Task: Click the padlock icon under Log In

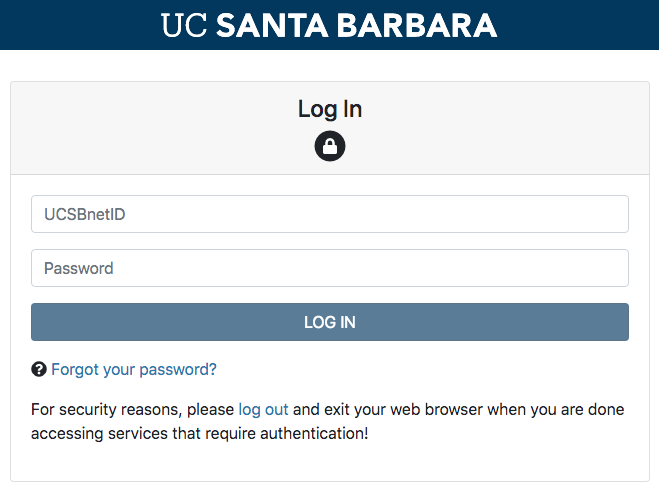Action: coord(330,147)
